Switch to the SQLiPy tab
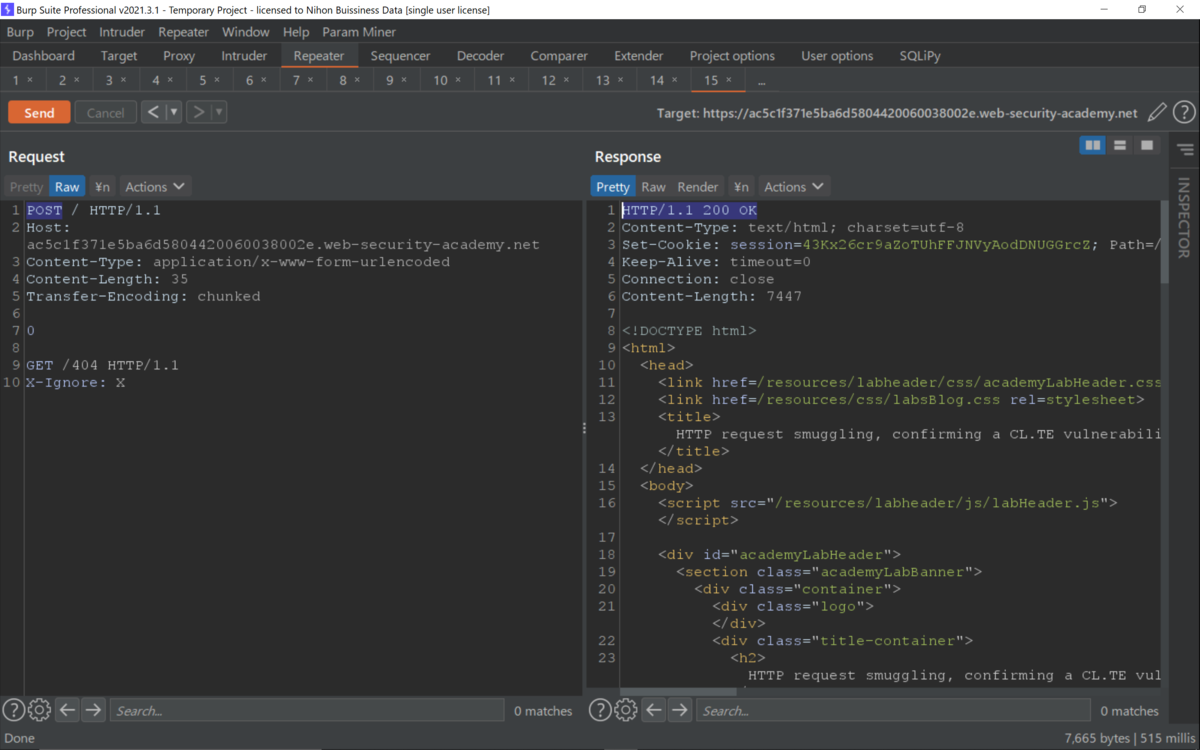This screenshot has height=750, width=1200. coord(920,56)
